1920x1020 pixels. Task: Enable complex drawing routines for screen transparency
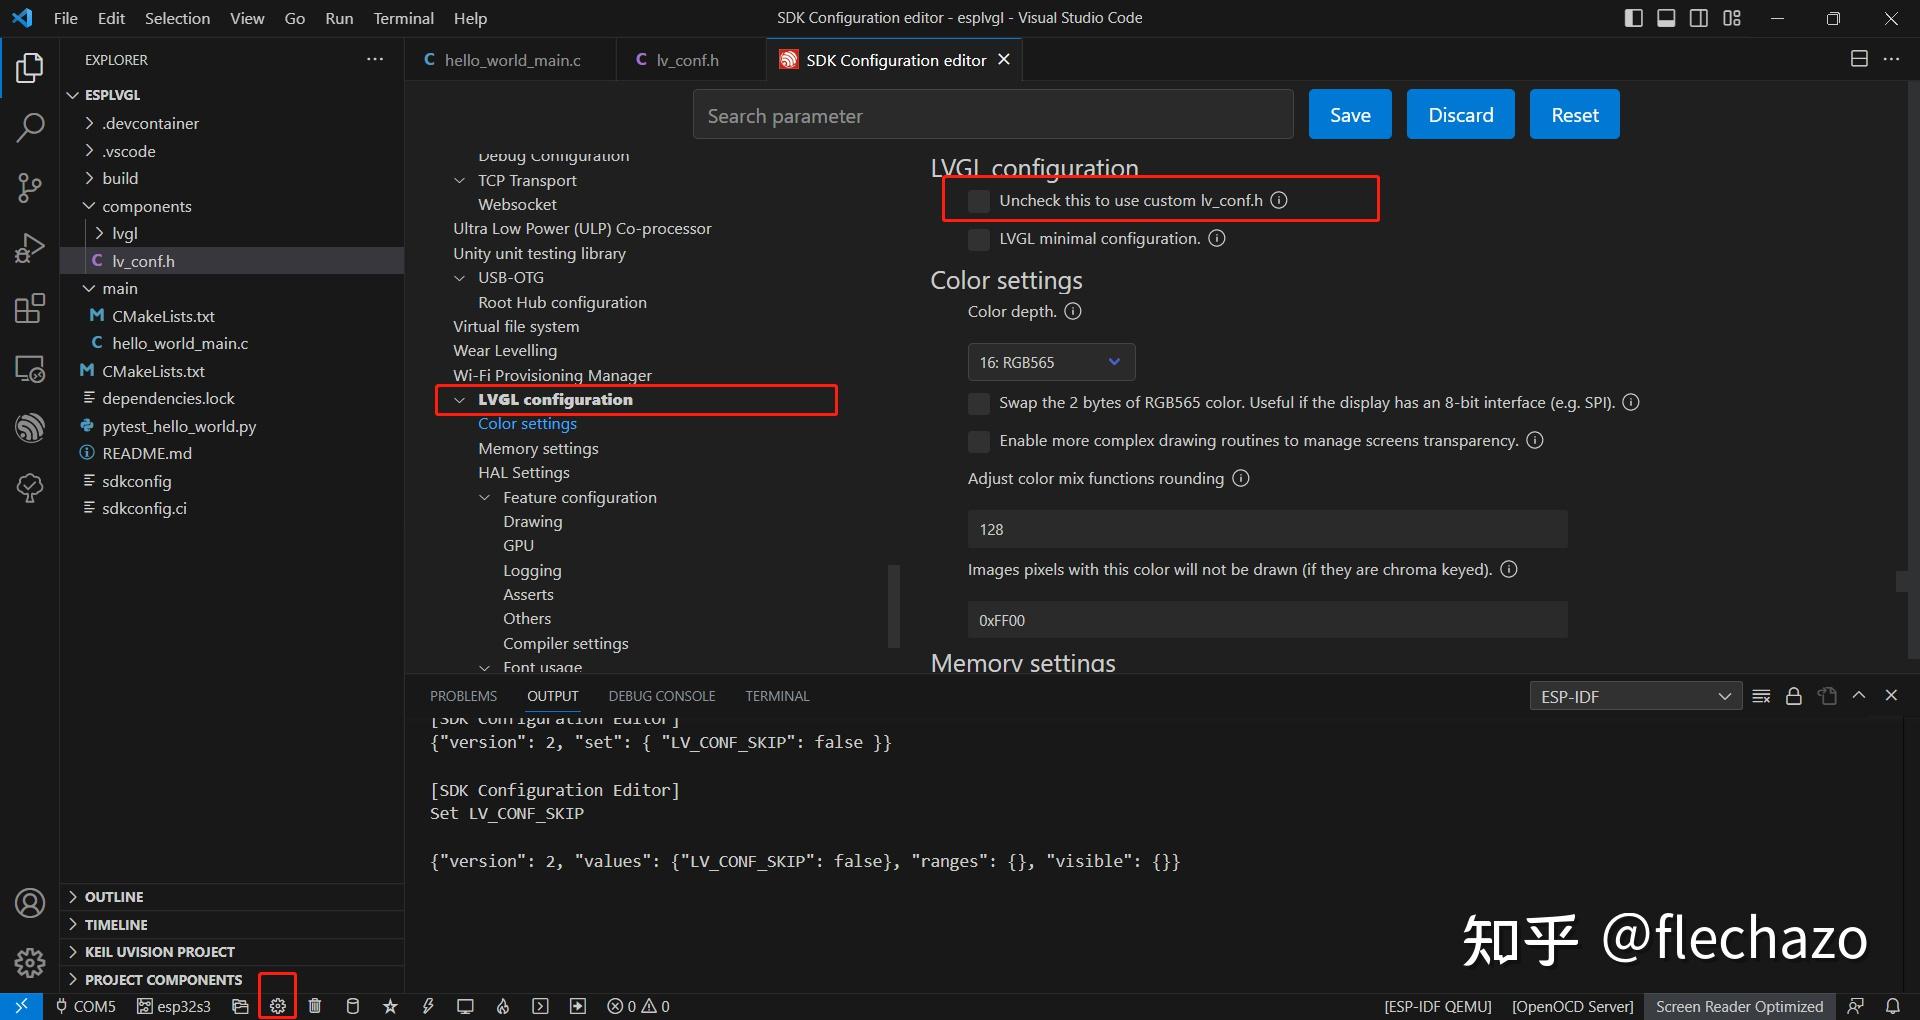point(979,441)
